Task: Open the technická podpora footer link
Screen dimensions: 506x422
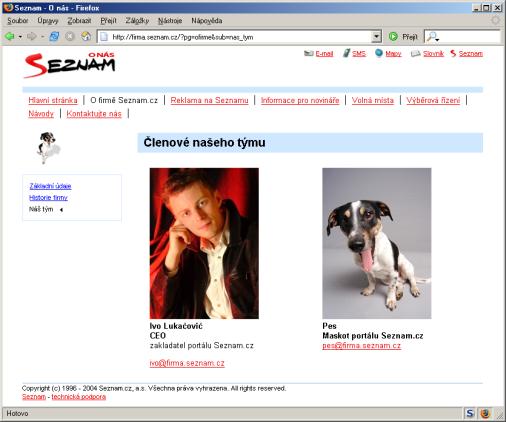Action: (x=79, y=397)
